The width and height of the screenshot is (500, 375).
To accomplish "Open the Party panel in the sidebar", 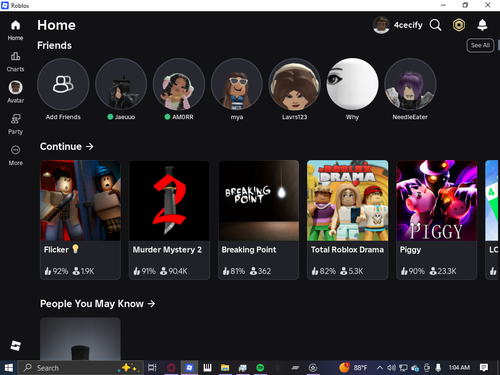I will (15, 124).
